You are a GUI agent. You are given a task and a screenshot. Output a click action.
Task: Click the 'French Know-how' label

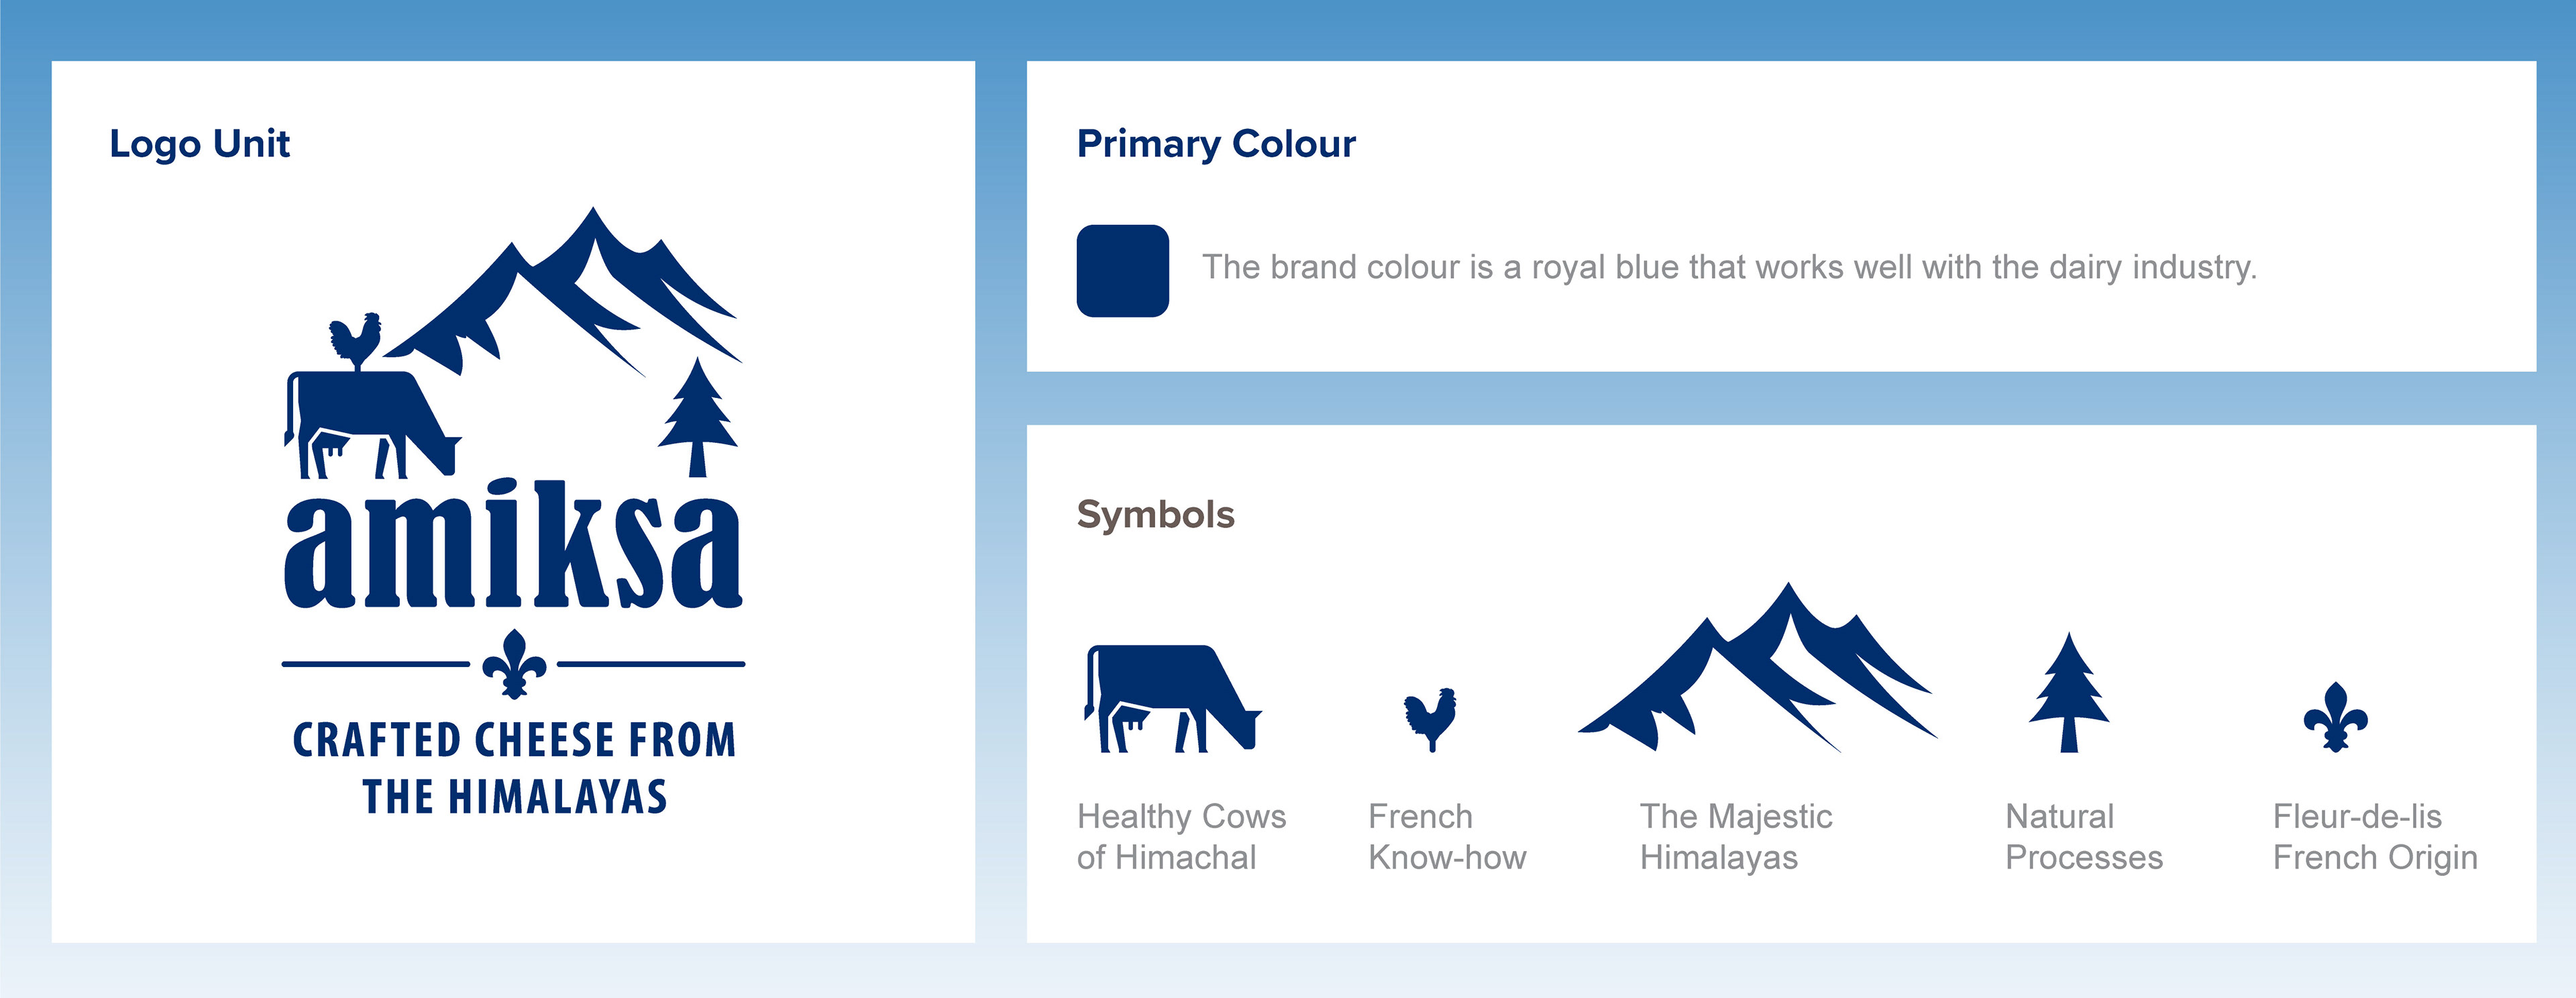coord(1447,837)
